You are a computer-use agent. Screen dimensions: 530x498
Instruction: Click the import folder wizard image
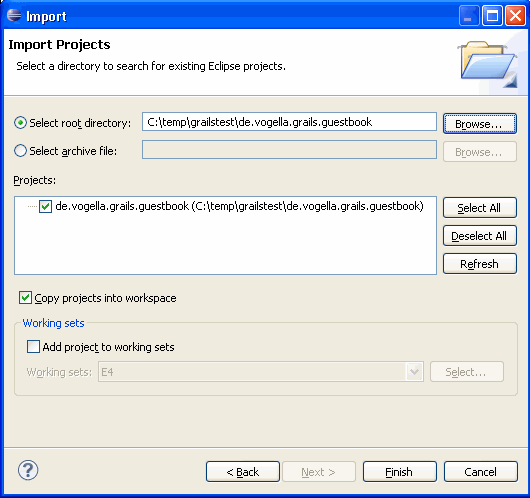pos(488,64)
